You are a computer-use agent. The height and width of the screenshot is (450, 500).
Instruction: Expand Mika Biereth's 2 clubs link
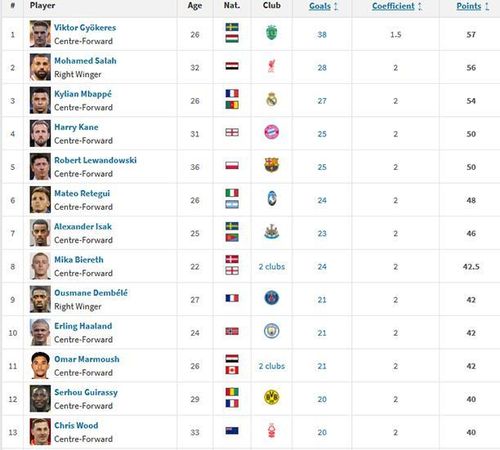(x=272, y=267)
